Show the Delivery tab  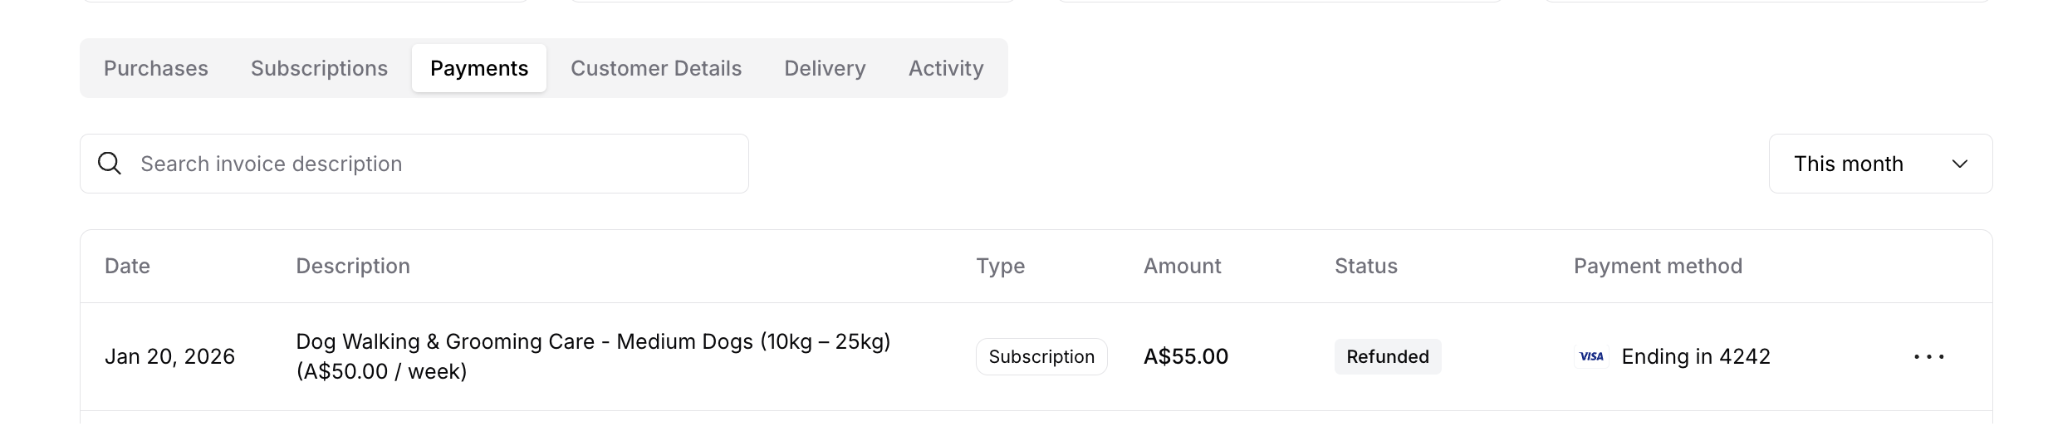[x=825, y=68]
